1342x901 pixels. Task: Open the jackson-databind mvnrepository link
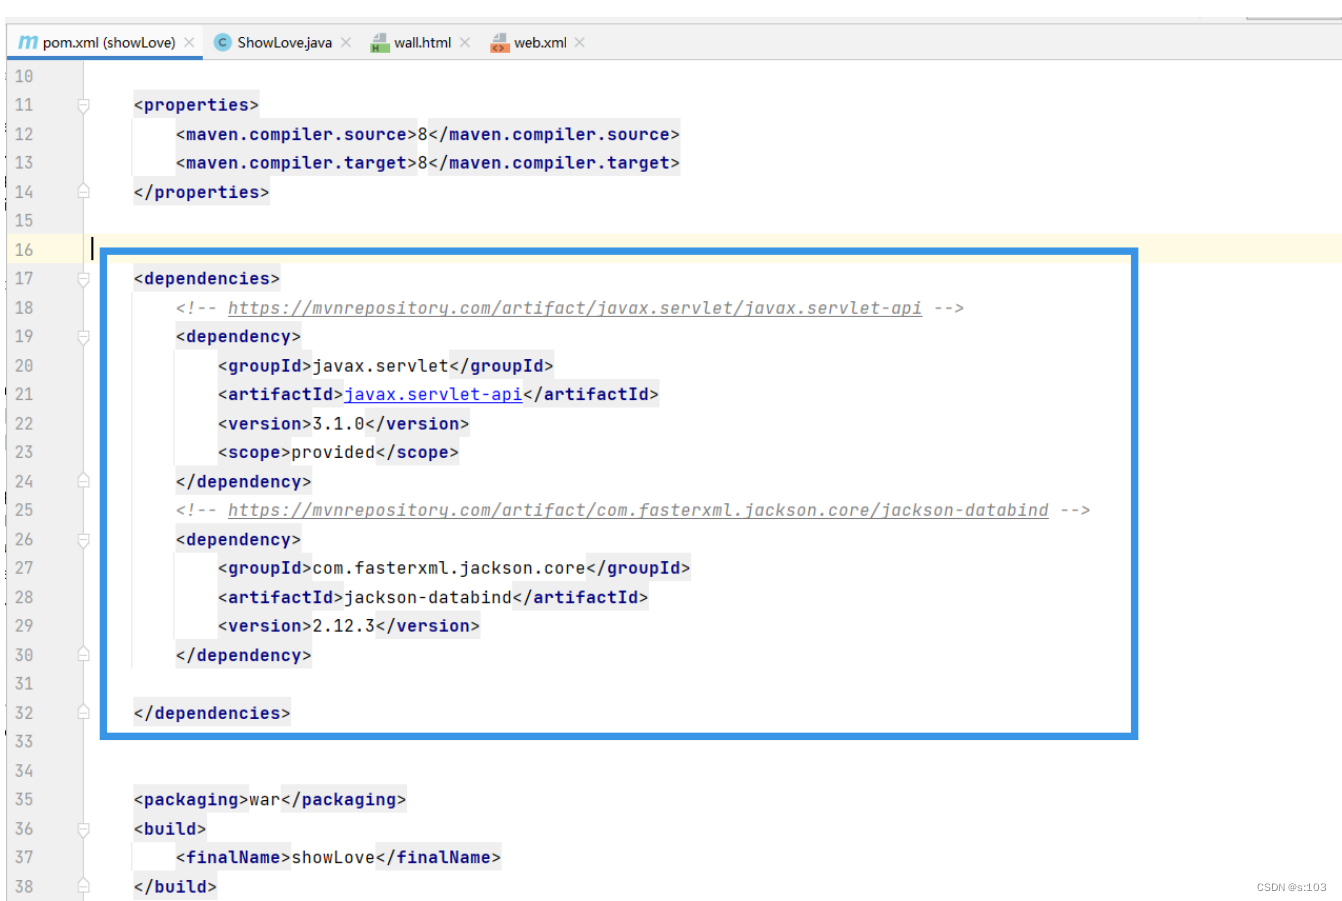click(x=638, y=509)
